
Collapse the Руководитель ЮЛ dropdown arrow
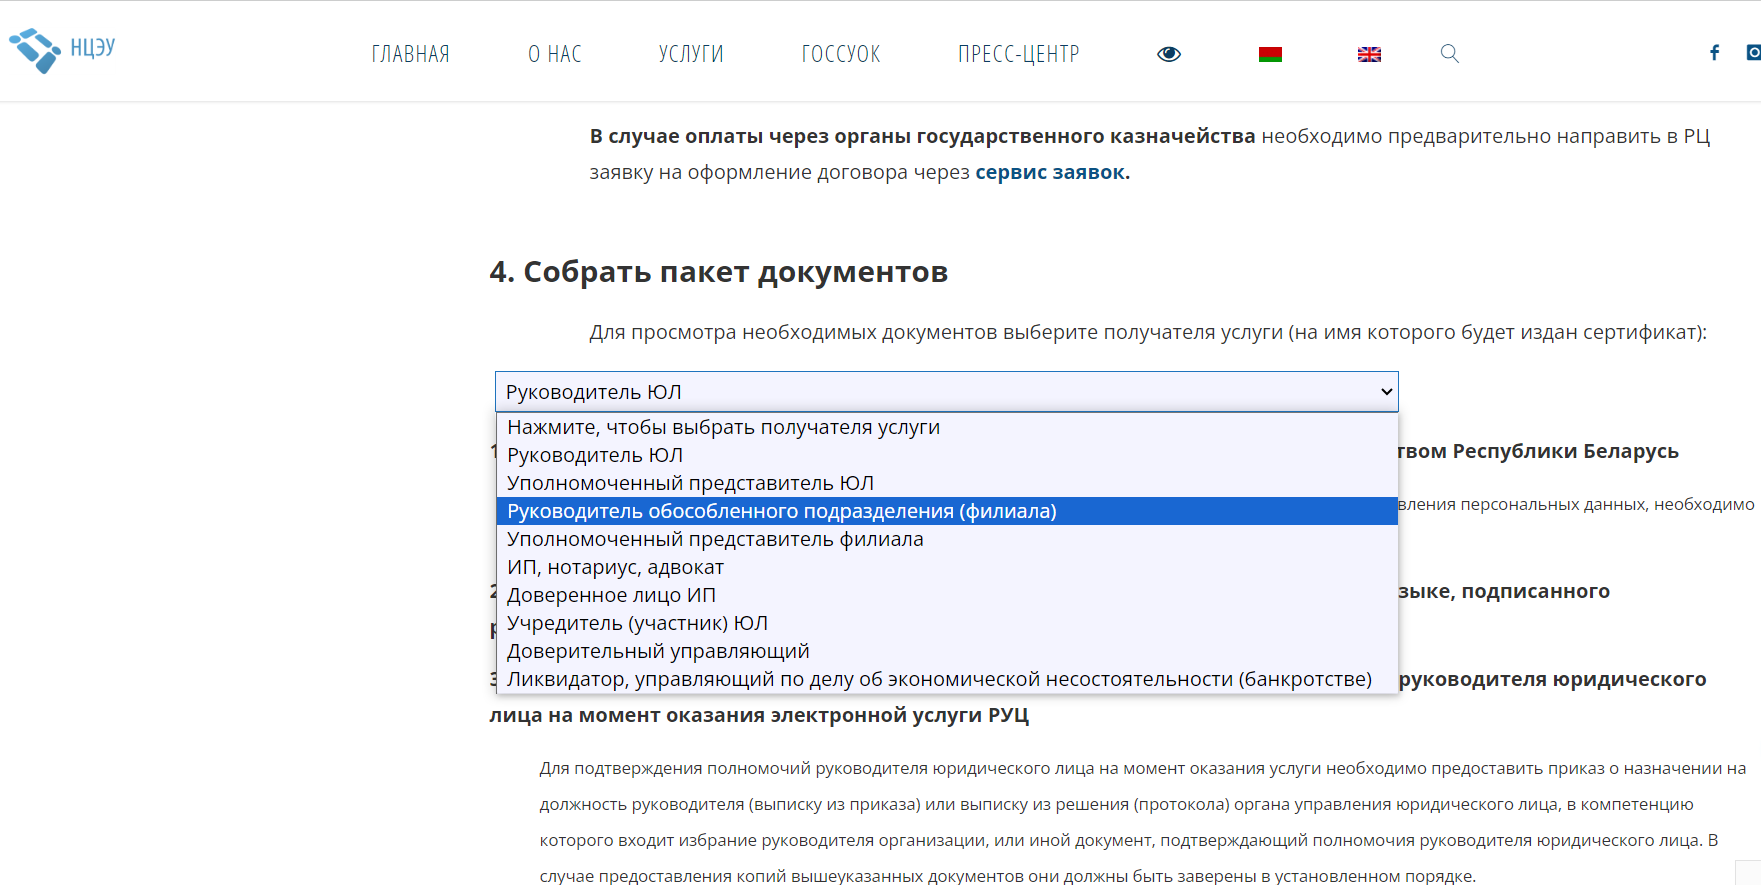point(1386,392)
